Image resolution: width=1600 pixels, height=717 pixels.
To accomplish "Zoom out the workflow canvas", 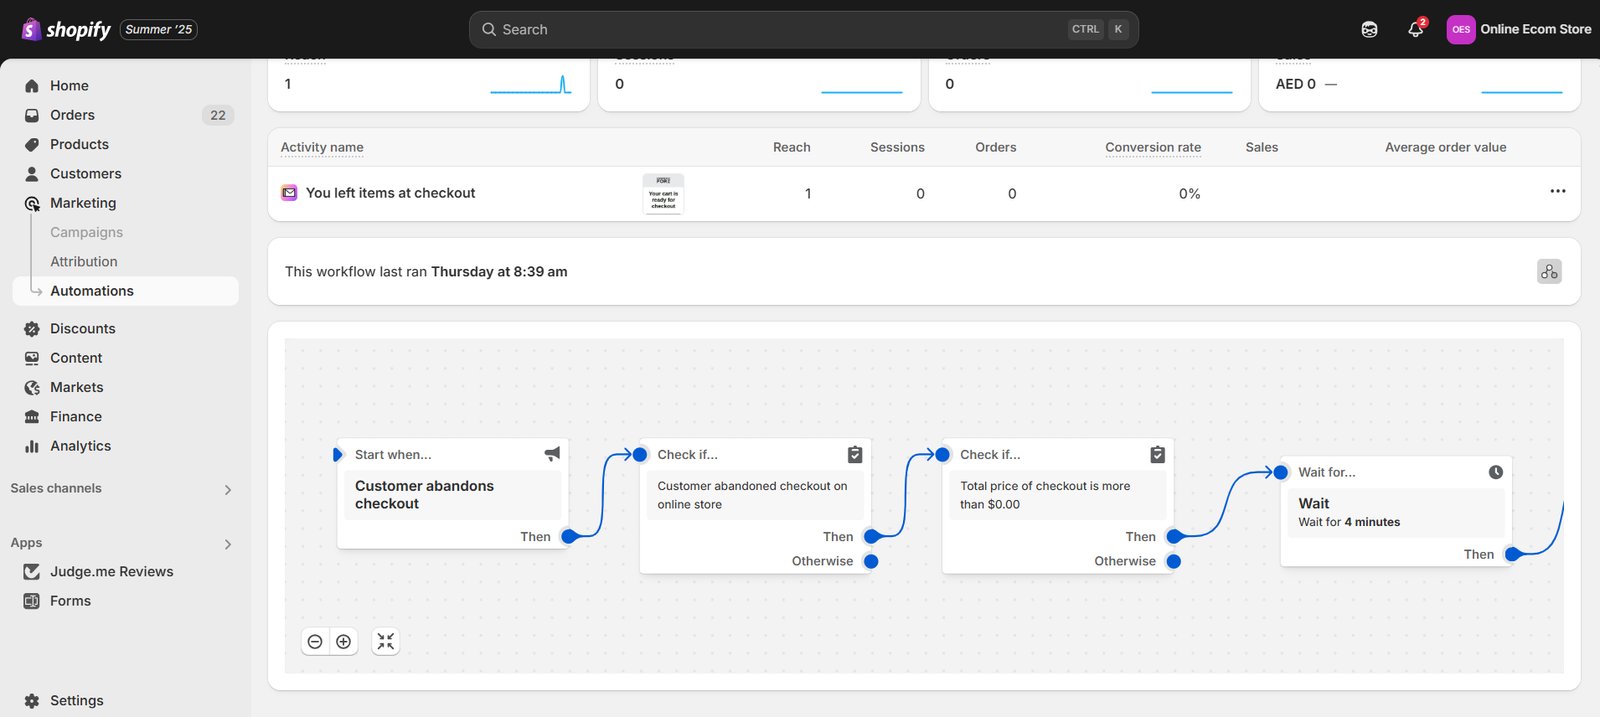I will click(315, 642).
